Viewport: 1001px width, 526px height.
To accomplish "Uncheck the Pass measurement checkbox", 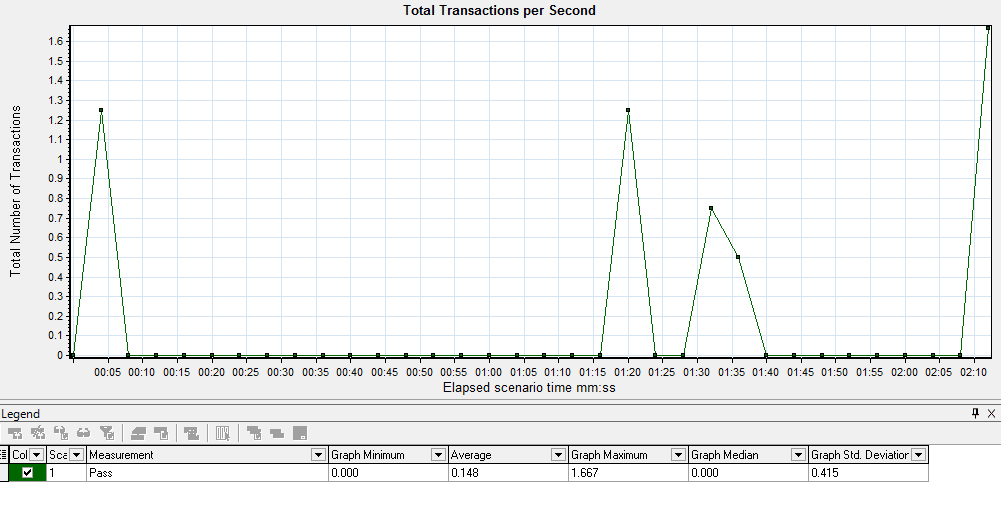I will [27, 473].
